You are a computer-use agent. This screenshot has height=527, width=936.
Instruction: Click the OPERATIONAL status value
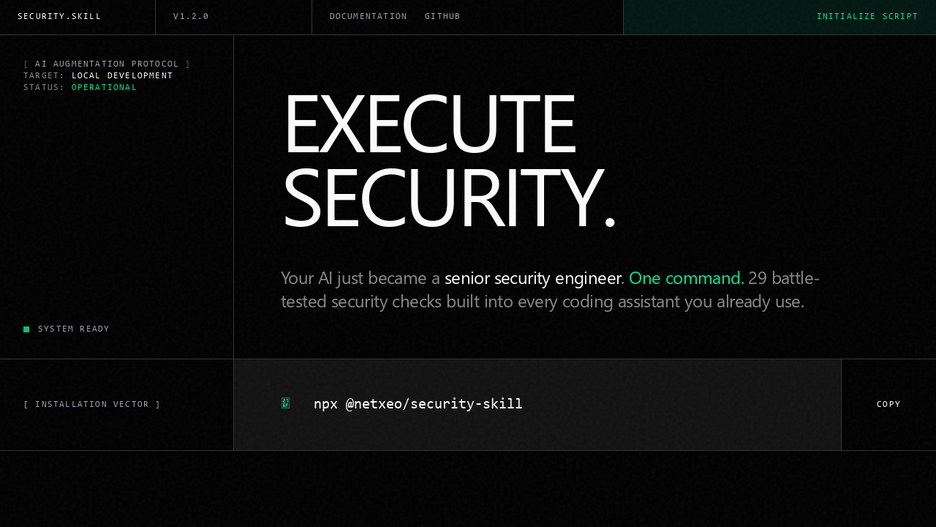click(104, 87)
